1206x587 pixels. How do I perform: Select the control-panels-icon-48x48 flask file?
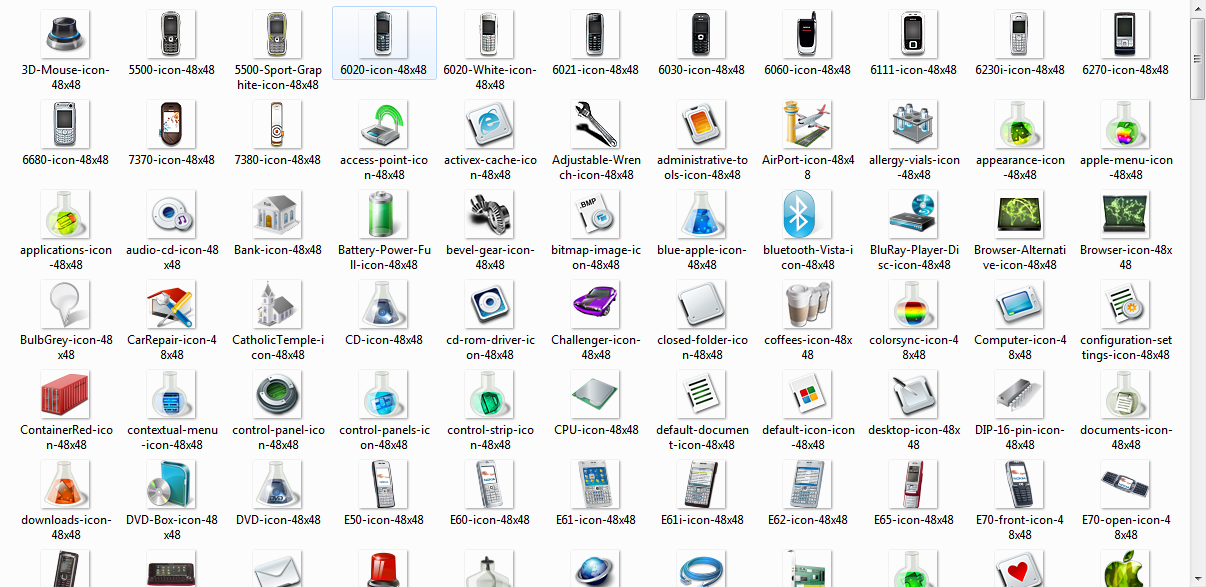click(x=384, y=394)
